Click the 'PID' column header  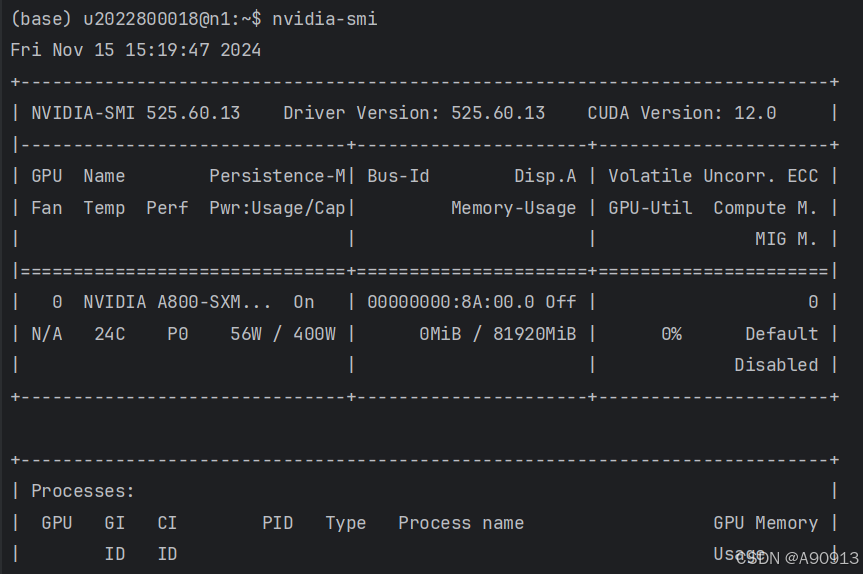(x=277, y=523)
